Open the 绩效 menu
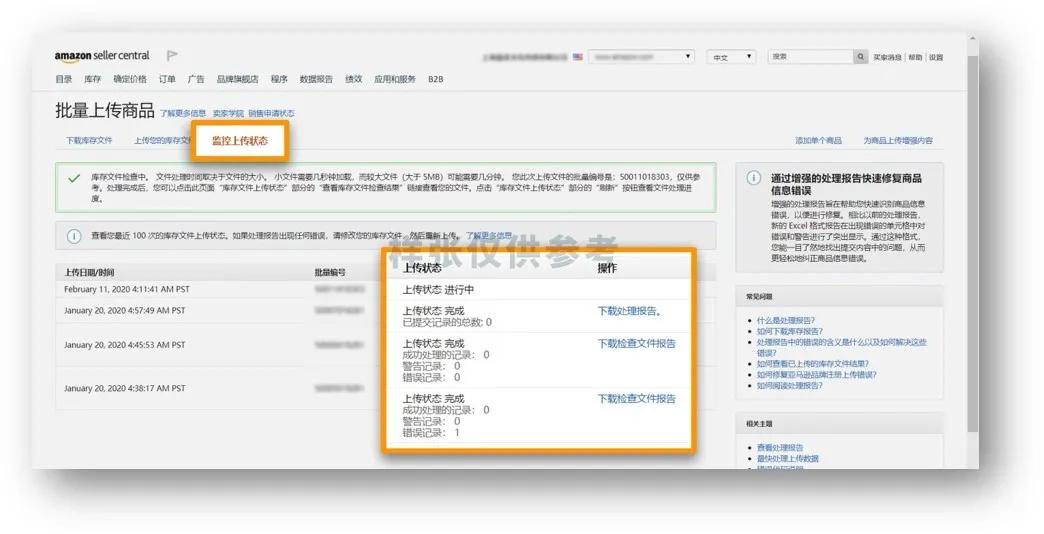 354,79
